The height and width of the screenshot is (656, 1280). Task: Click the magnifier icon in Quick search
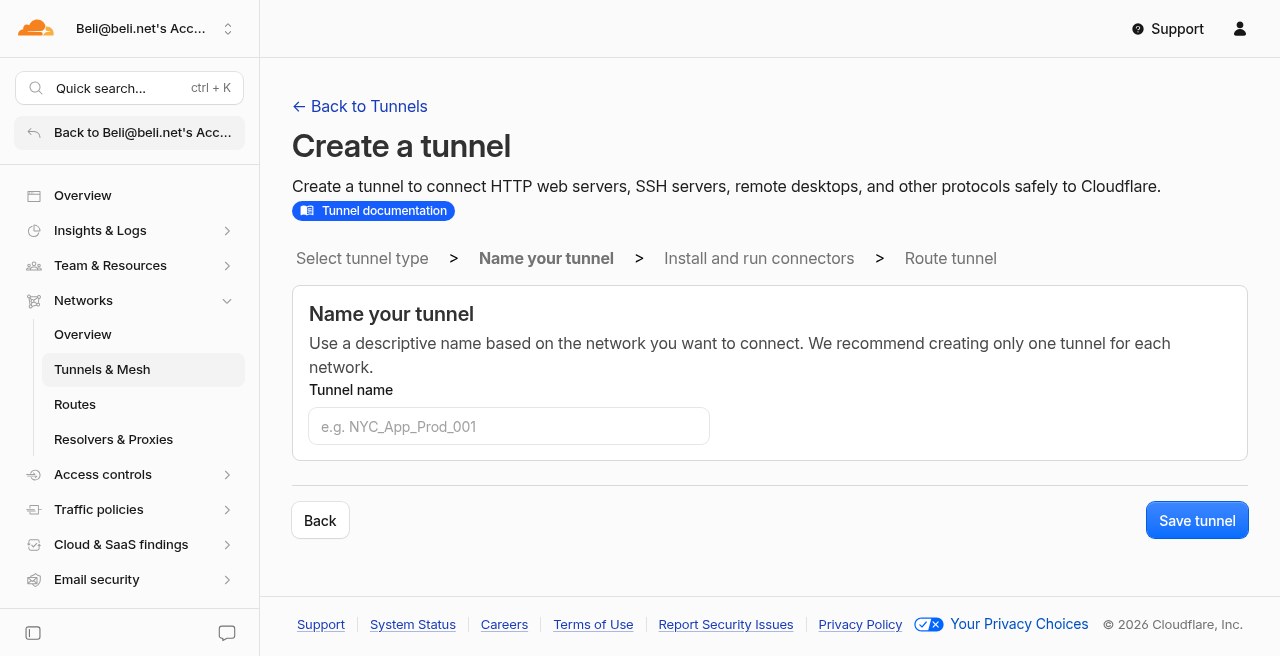[x=36, y=88]
